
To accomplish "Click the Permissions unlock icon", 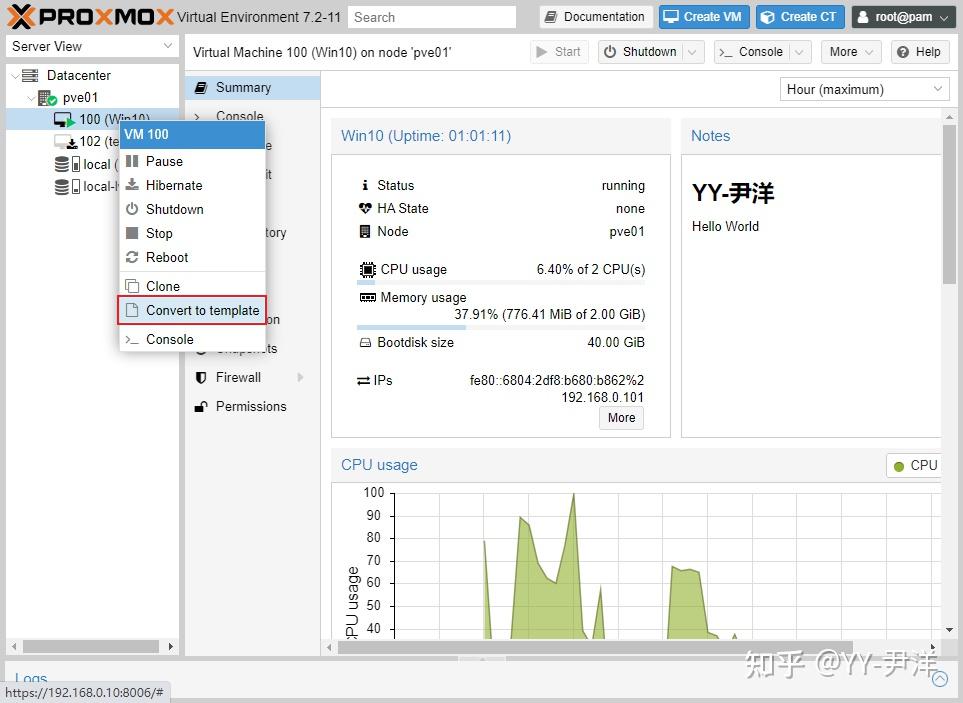I will (x=201, y=406).
